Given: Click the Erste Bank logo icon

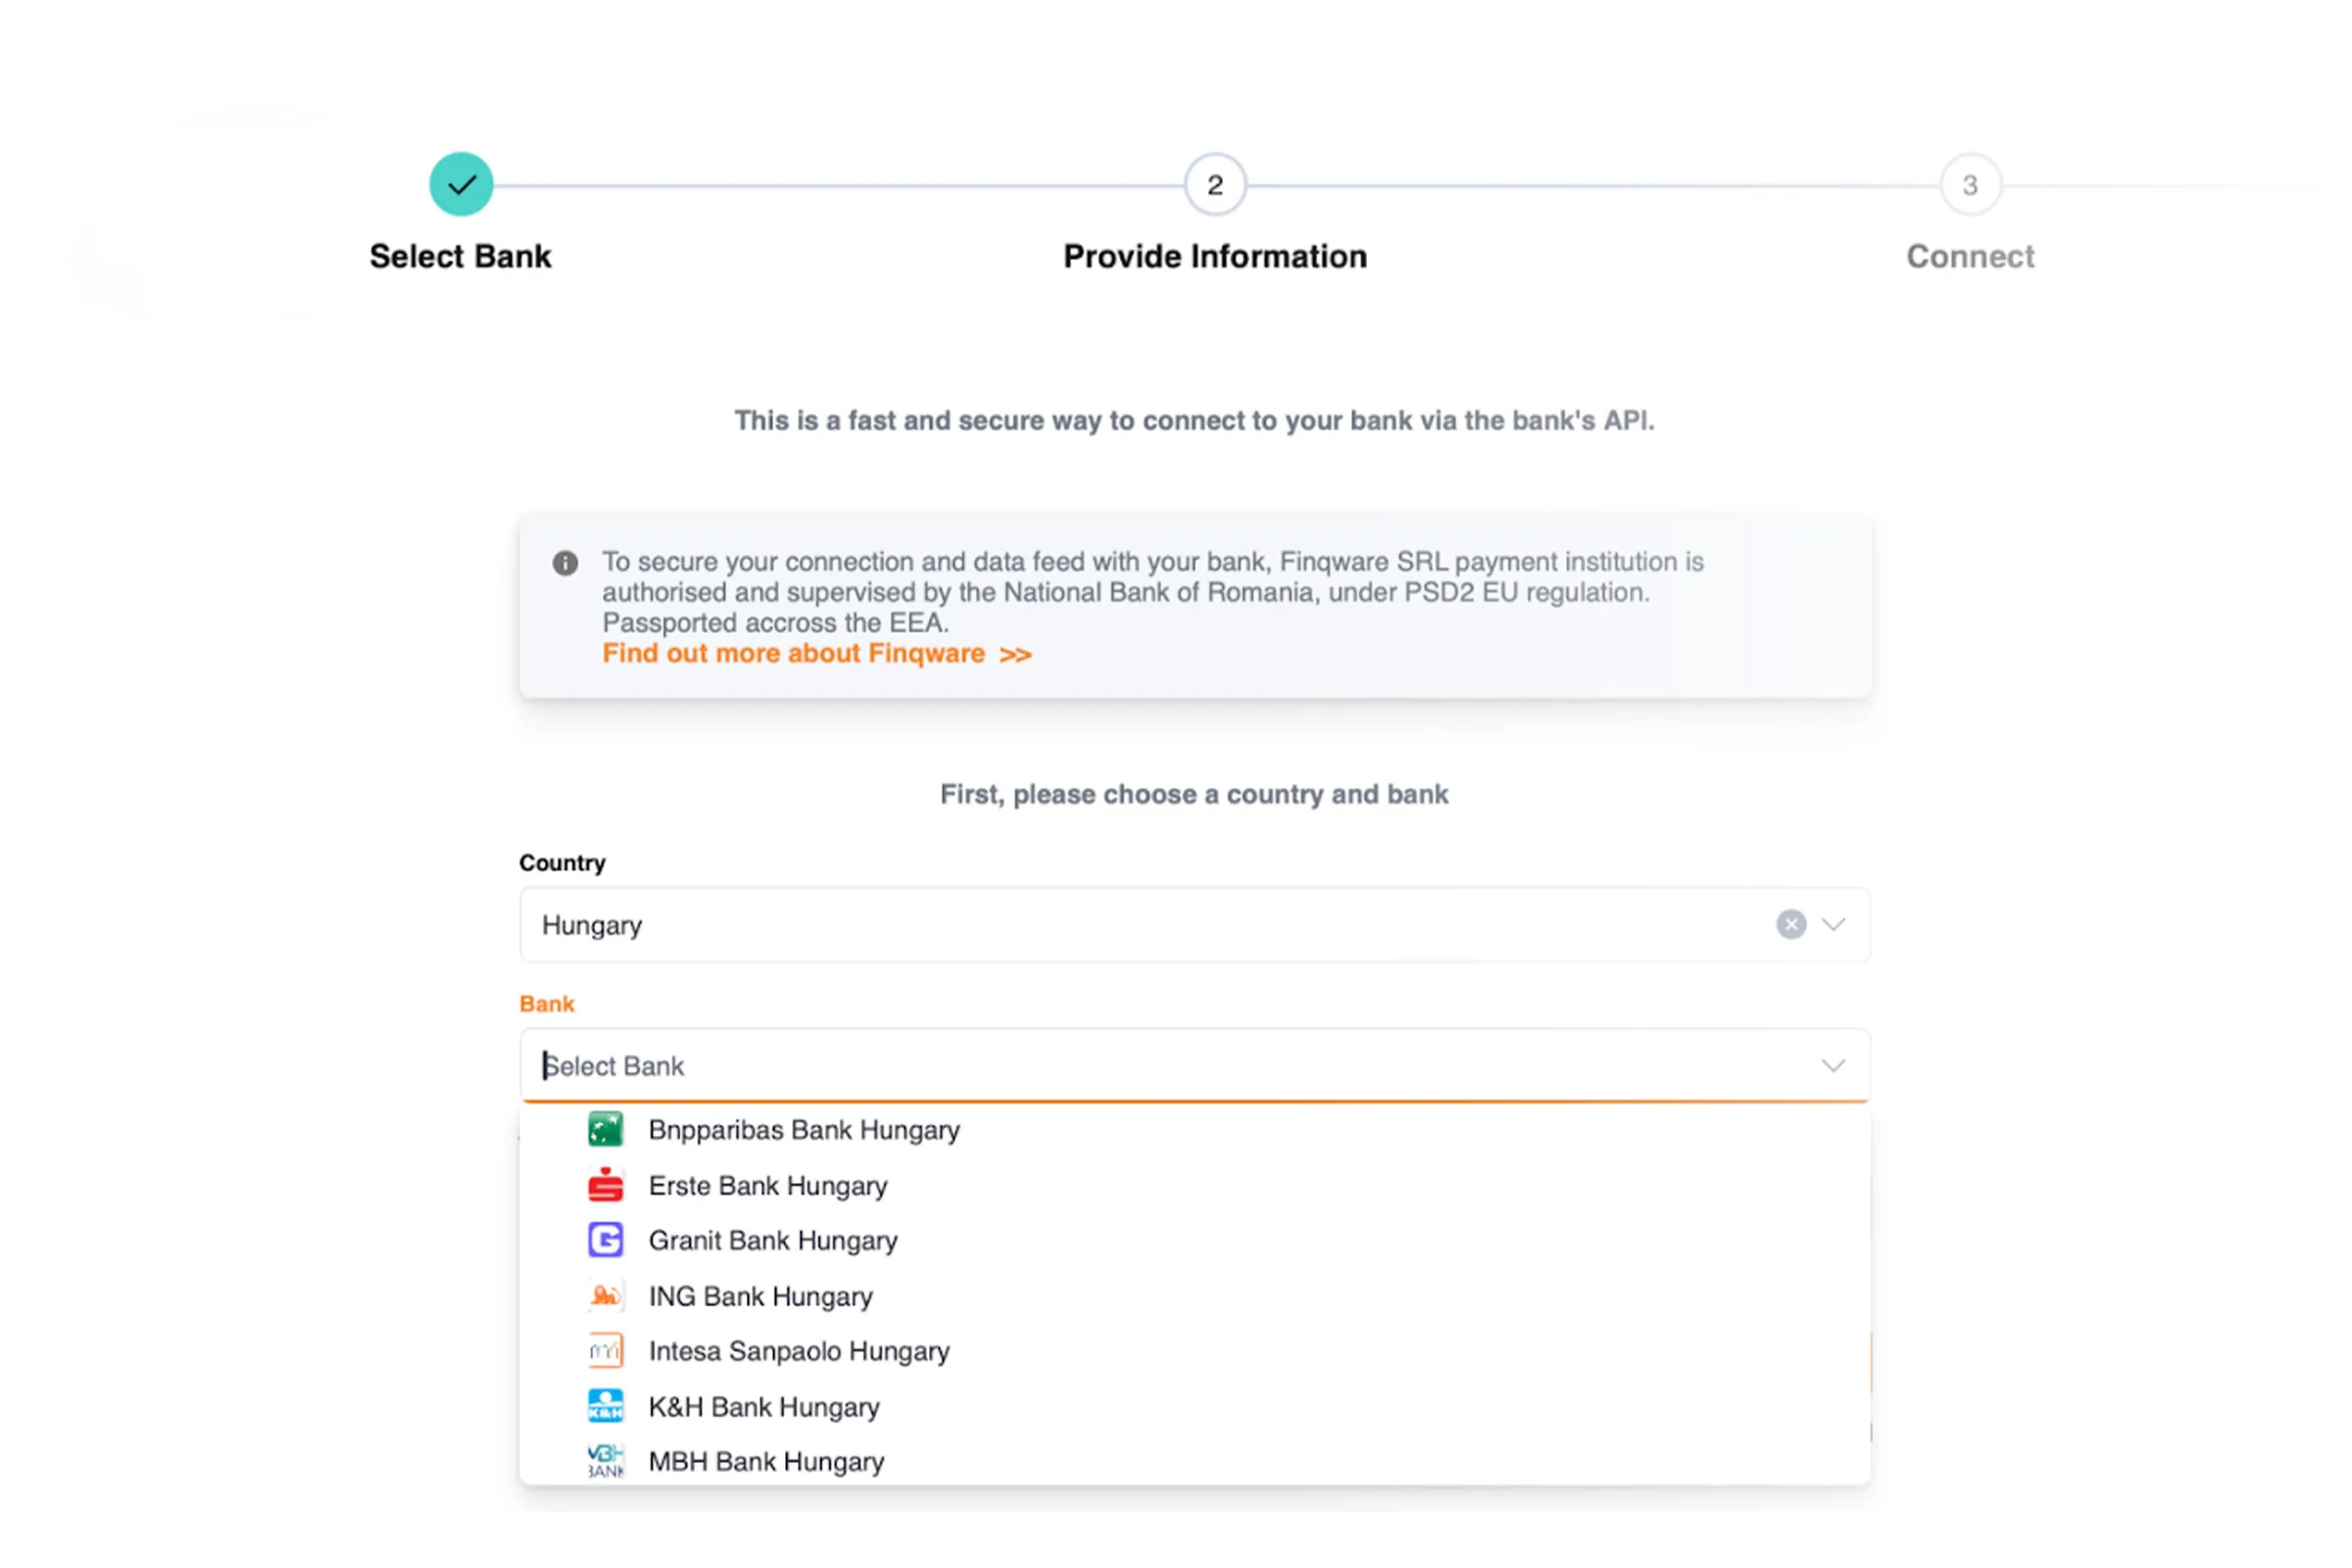Looking at the screenshot, I should (605, 1185).
